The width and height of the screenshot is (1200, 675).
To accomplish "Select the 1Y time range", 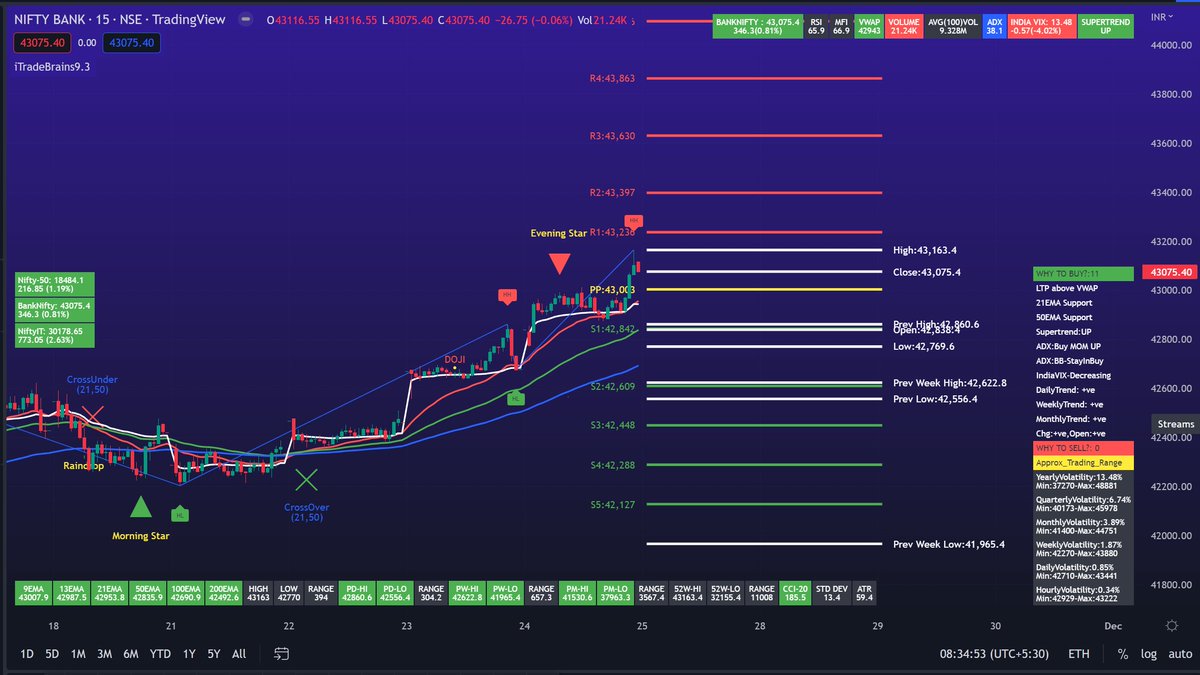I will tap(188, 654).
